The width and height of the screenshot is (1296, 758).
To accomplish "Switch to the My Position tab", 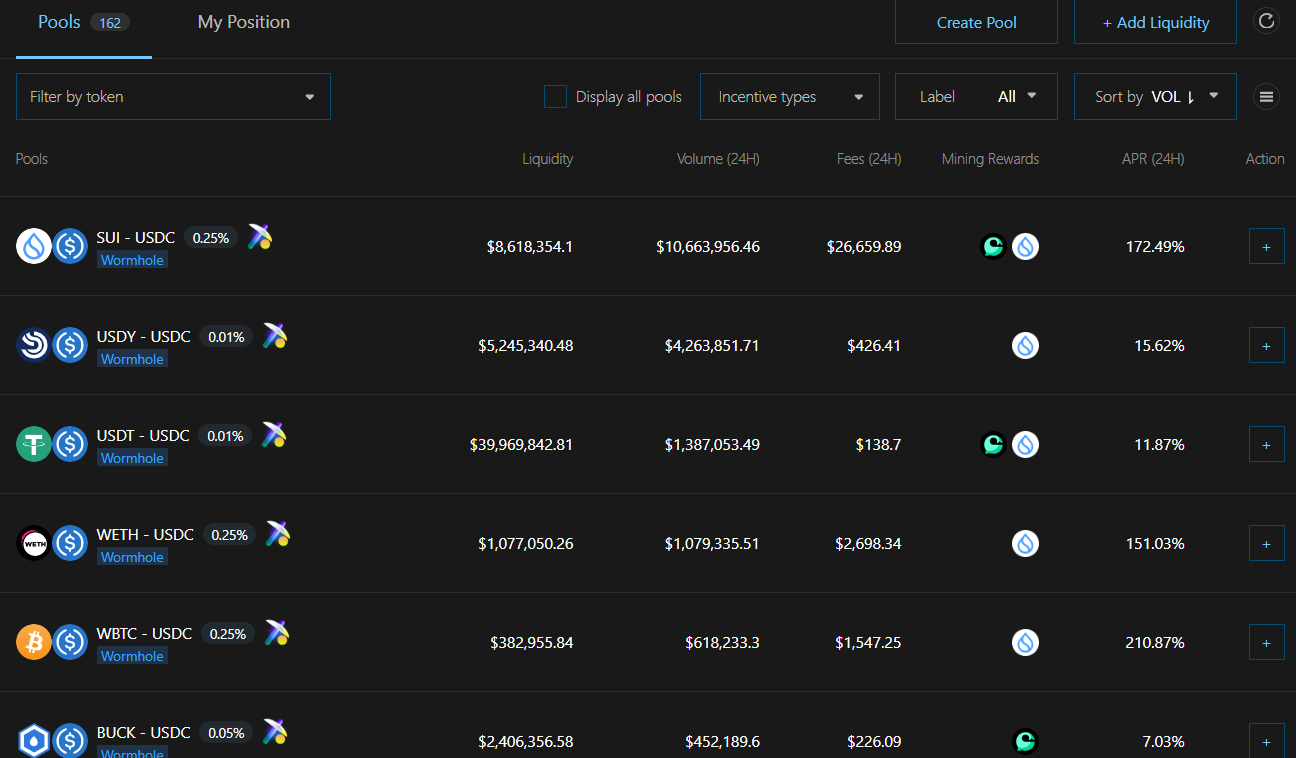I will click(244, 22).
